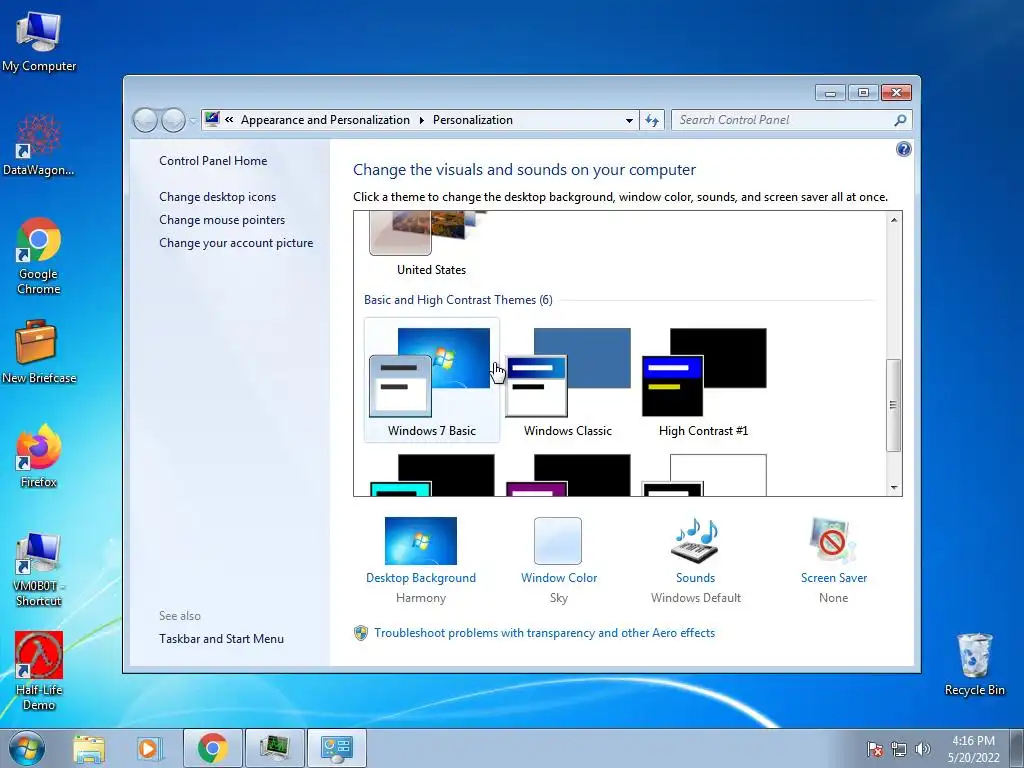Open Windows Explorer from the taskbar

89,748
